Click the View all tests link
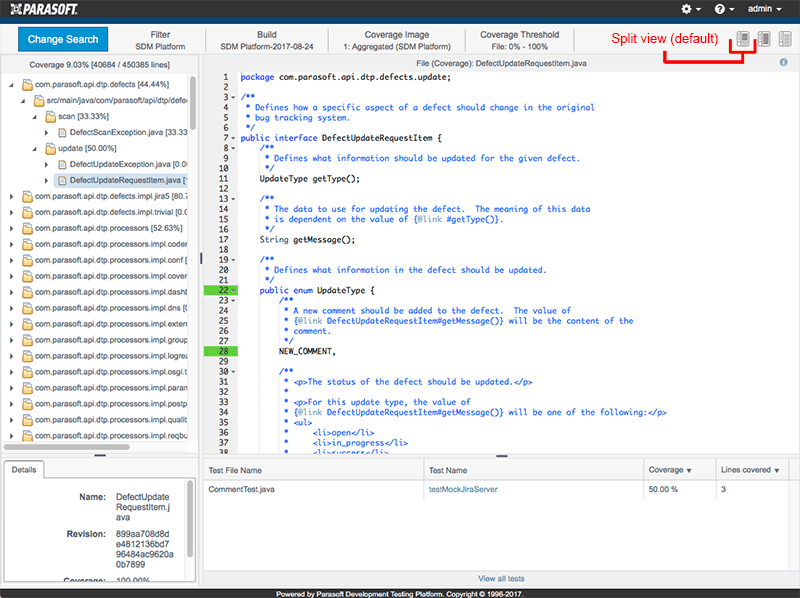The image size is (800, 598). click(x=501, y=579)
